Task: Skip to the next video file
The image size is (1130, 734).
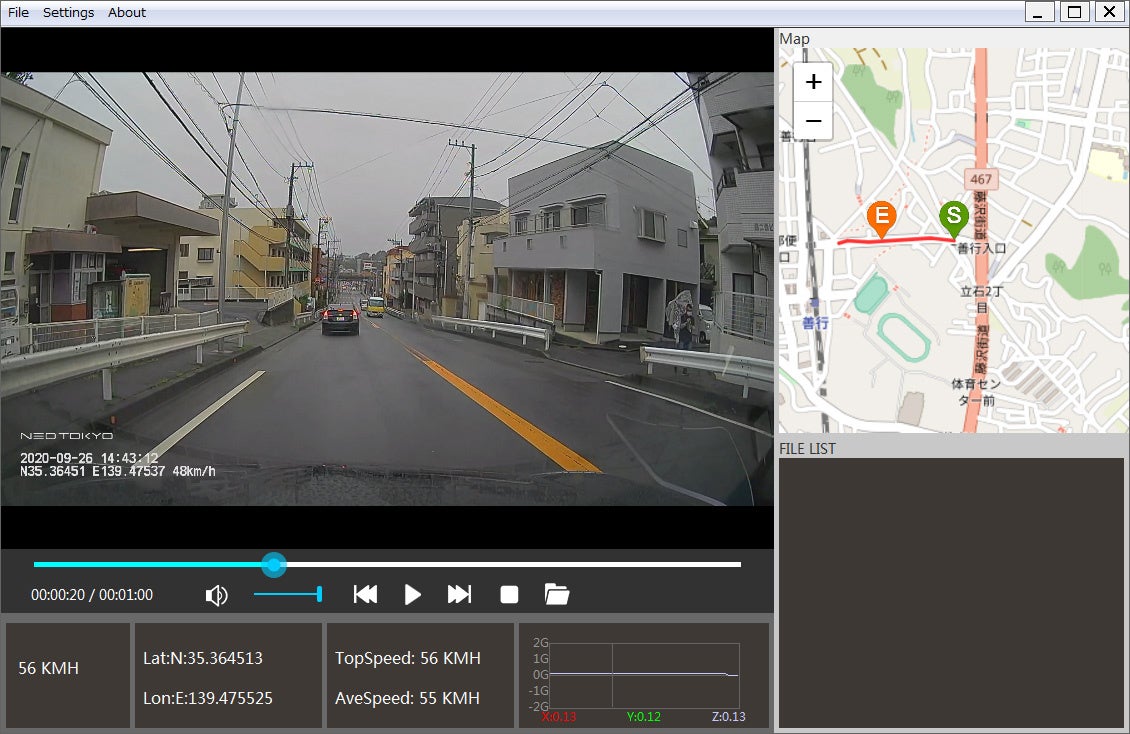Action: [459, 595]
